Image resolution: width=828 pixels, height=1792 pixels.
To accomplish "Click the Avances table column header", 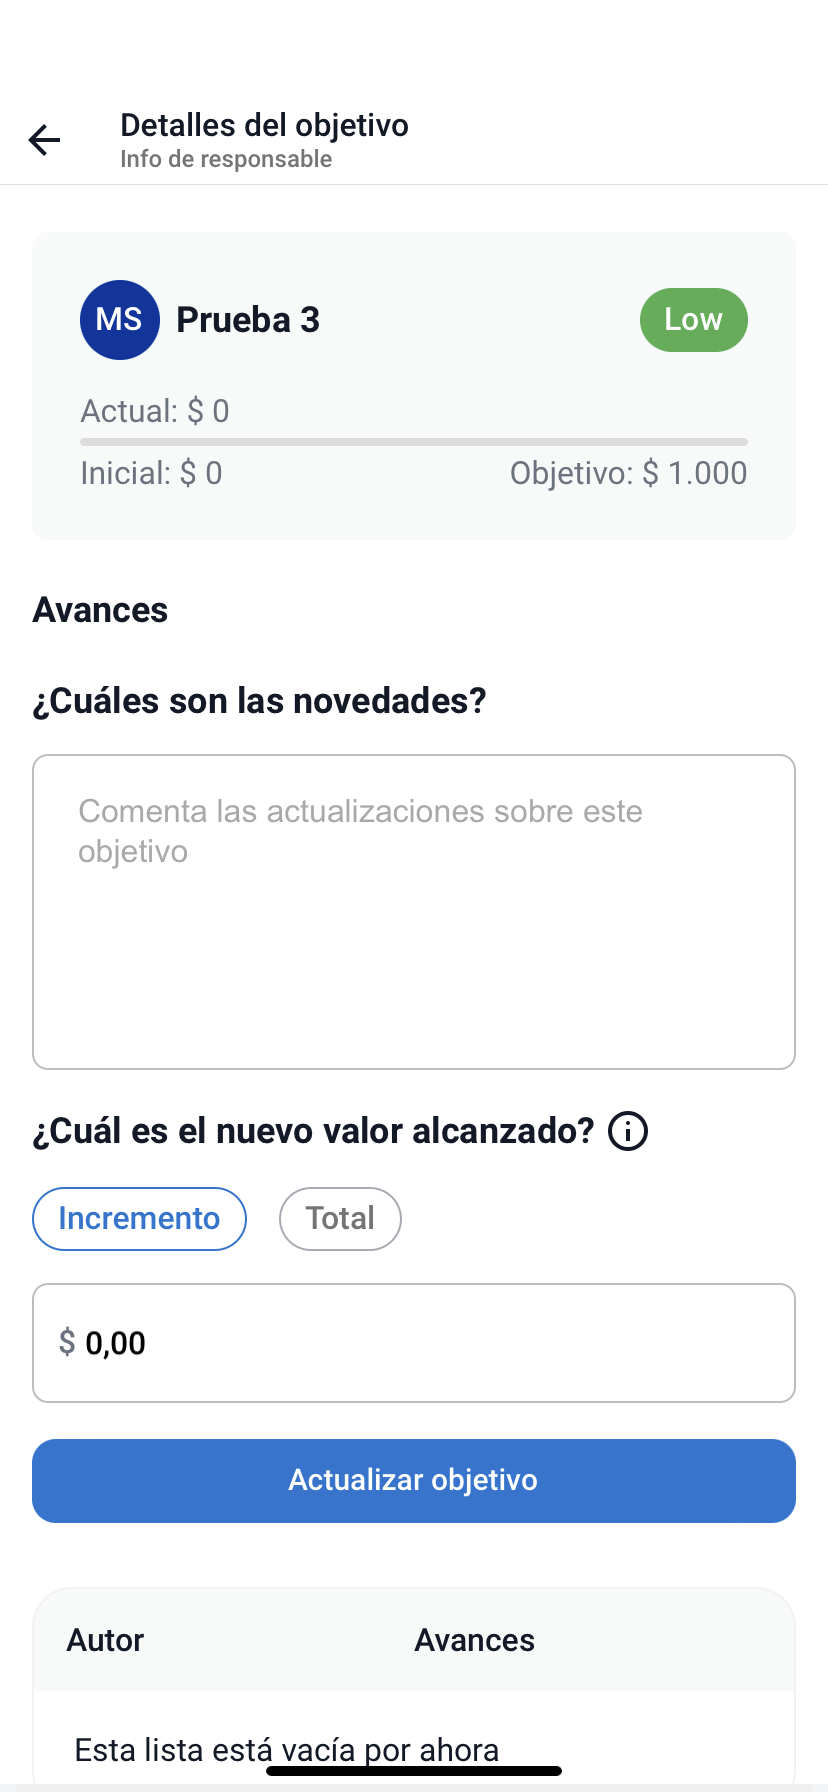I will (x=474, y=1641).
